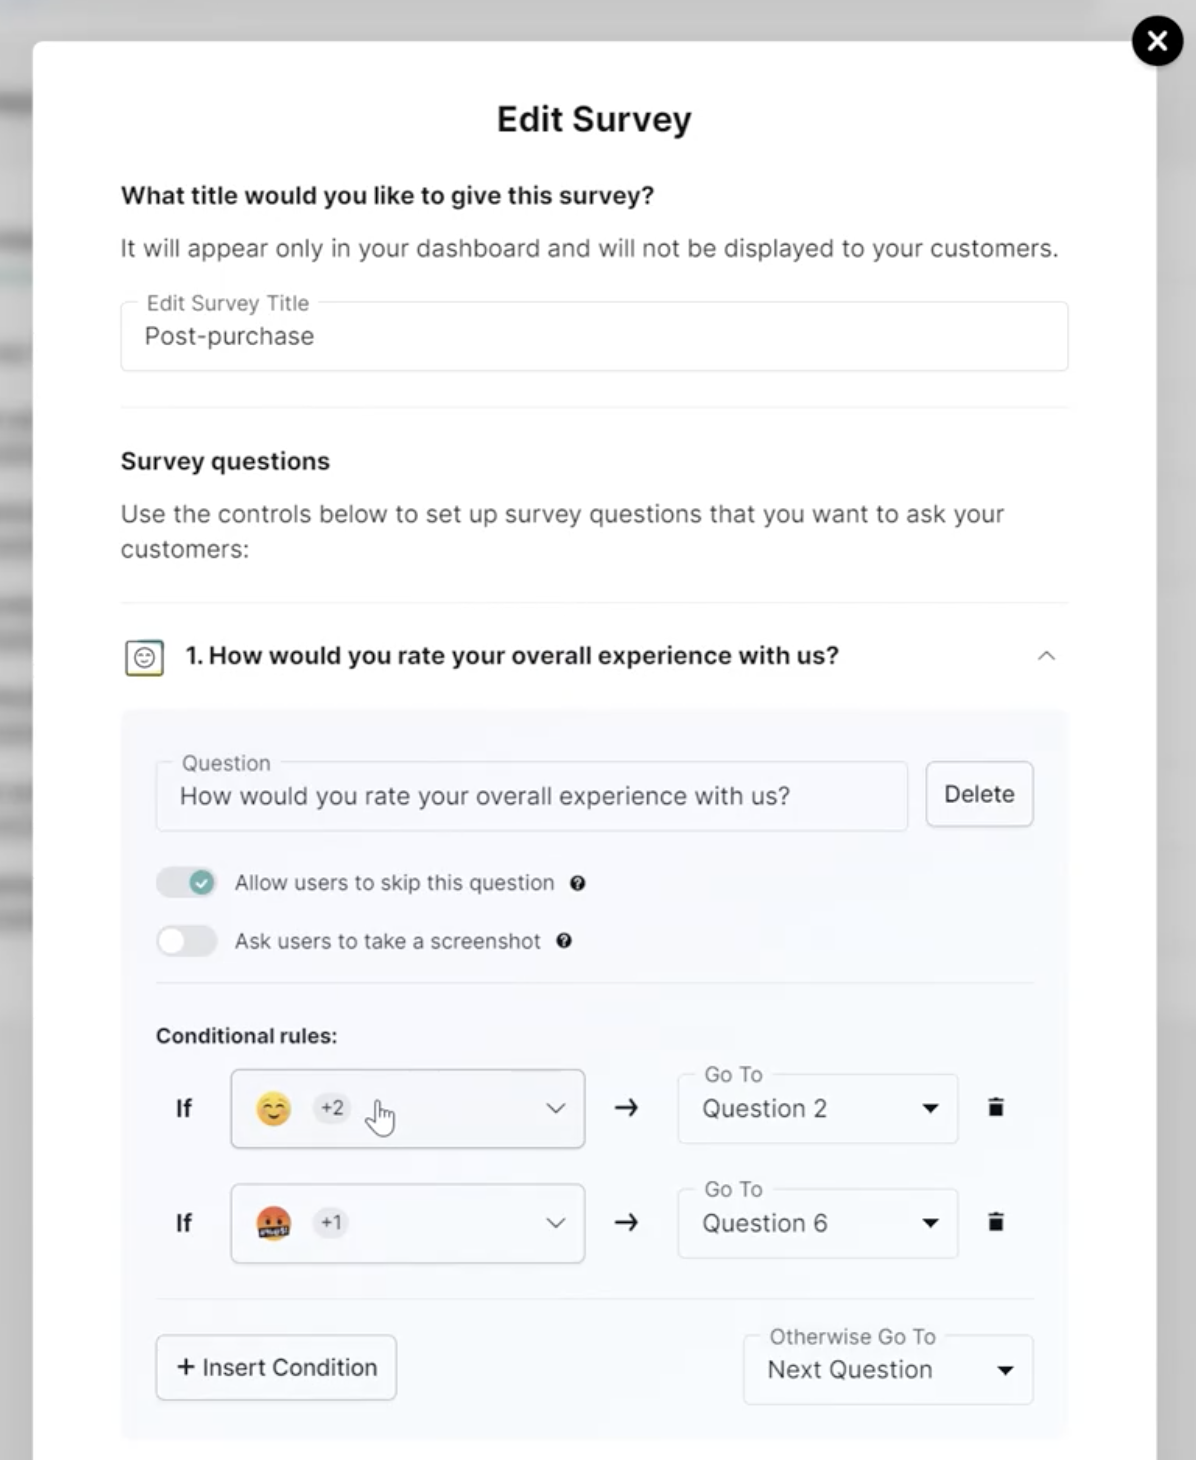Open help tooltip for skip question option
This screenshot has width=1196, height=1460.
click(x=577, y=883)
